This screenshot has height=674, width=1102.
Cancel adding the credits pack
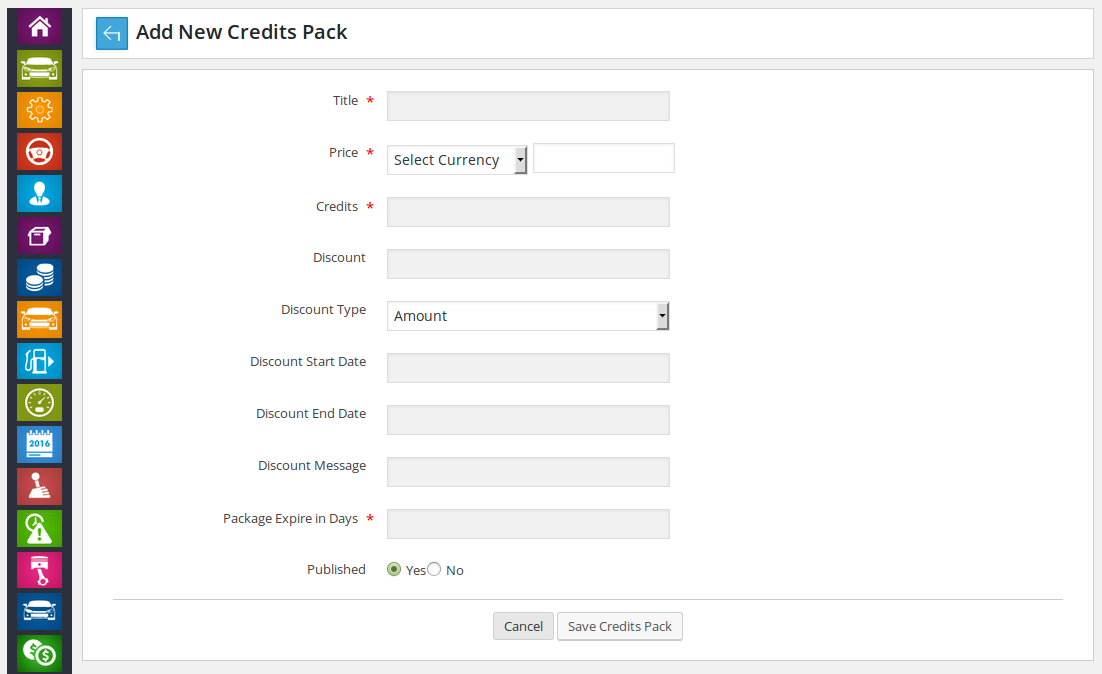point(523,626)
